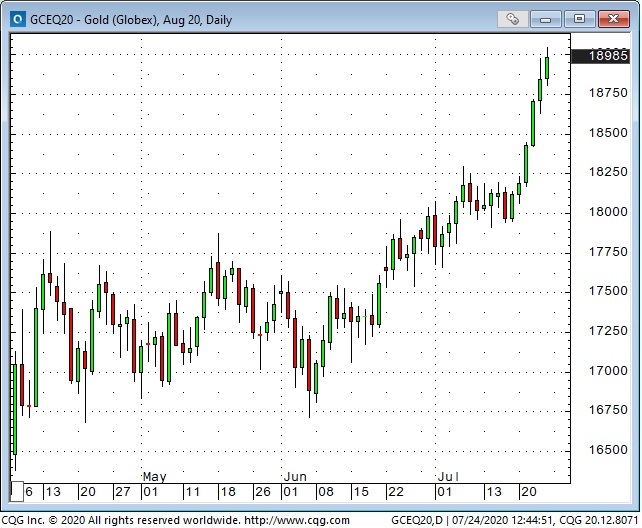Click the CQG logo icon in title bar

click(x=18, y=19)
